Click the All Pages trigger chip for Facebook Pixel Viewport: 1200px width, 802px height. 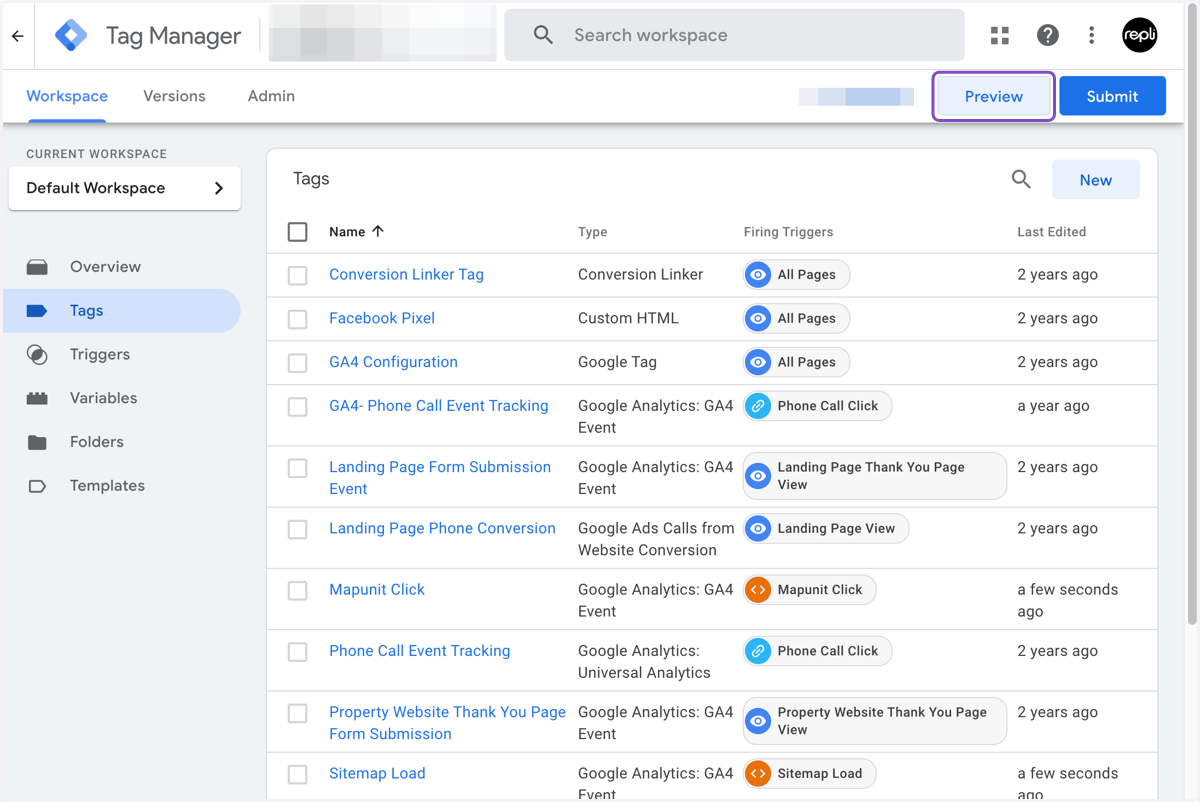796,318
